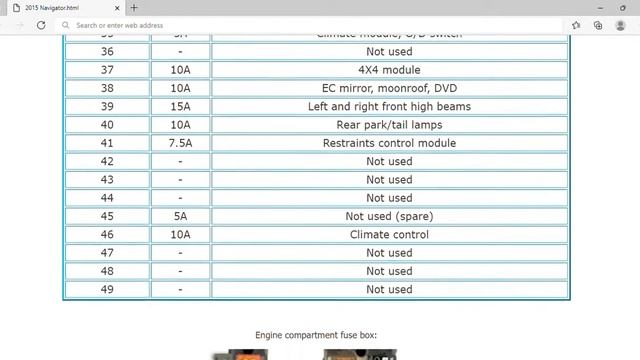Focus the Search or enter web address field
The height and width of the screenshot is (360, 640).
point(309,25)
